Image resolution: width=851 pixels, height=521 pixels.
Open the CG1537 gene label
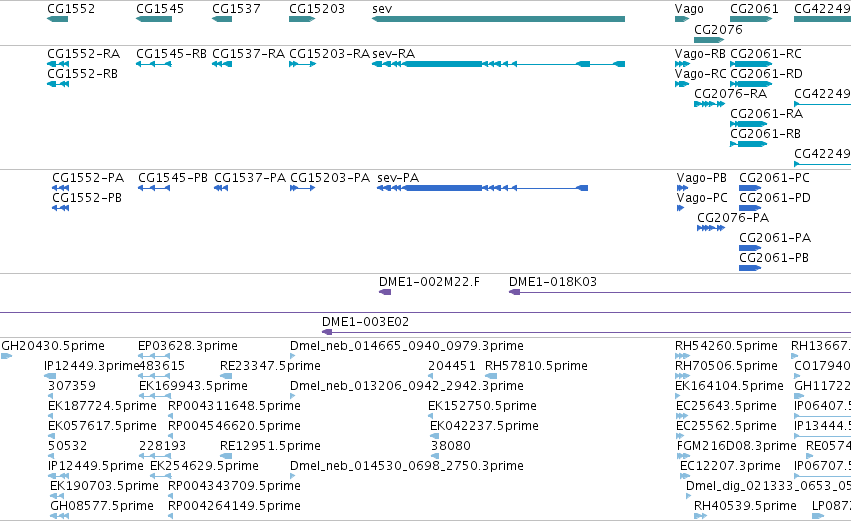236,9
